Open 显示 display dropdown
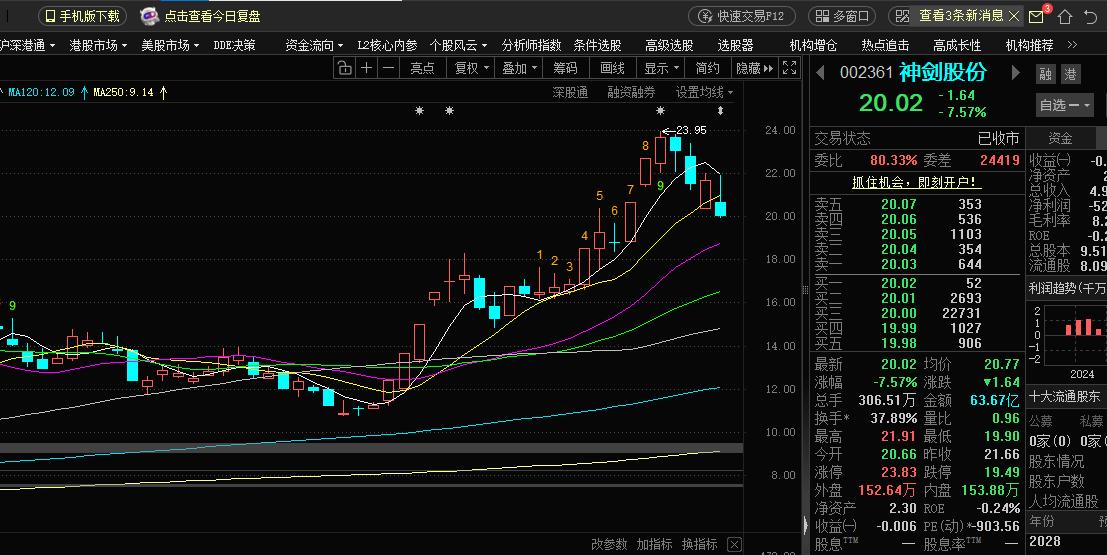1107x555 pixels. click(661, 68)
